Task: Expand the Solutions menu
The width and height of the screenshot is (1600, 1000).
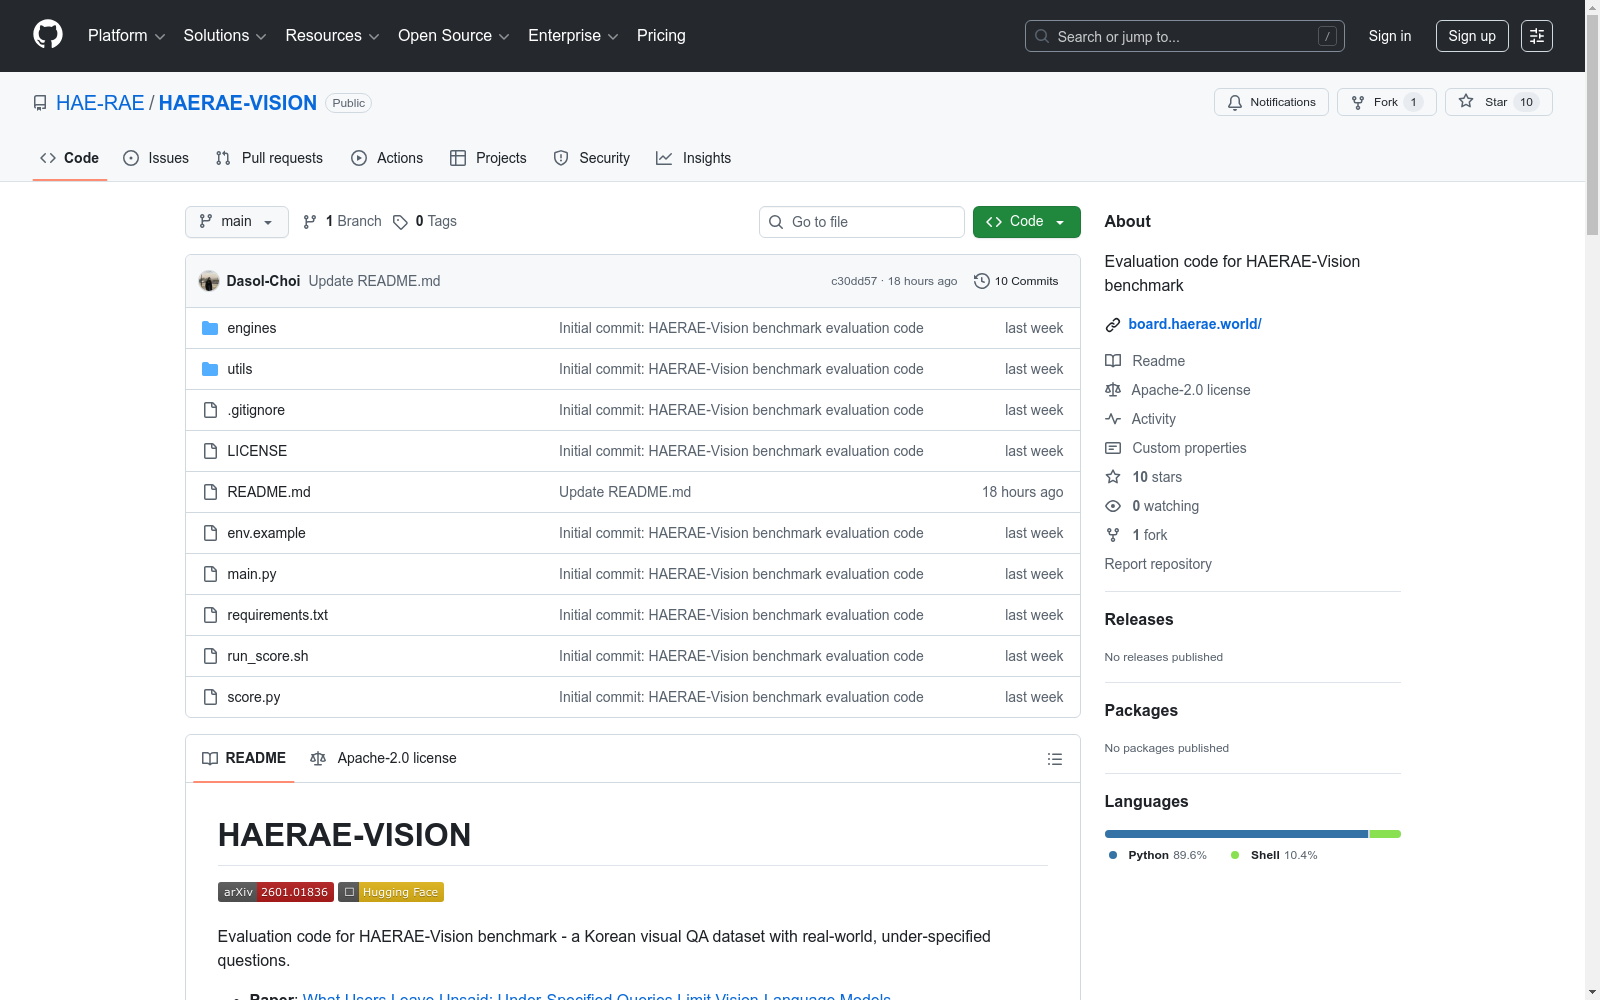Action: [x=225, y=36]
